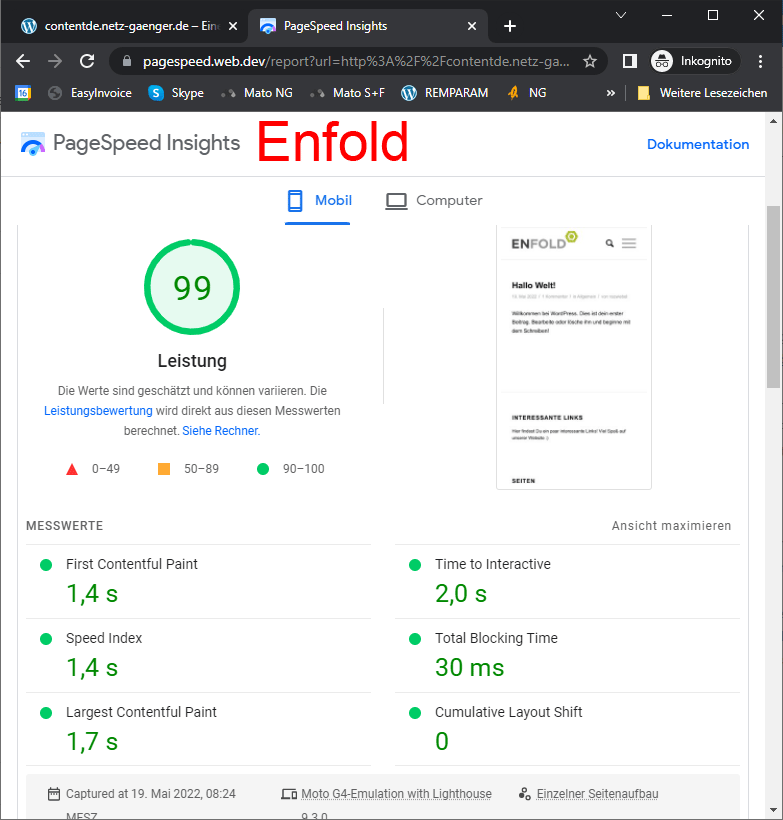This screenshot has width=783, height=820.
Task: Click the orange square 50–89 legend icon
Action: click(x=164, y=469)
